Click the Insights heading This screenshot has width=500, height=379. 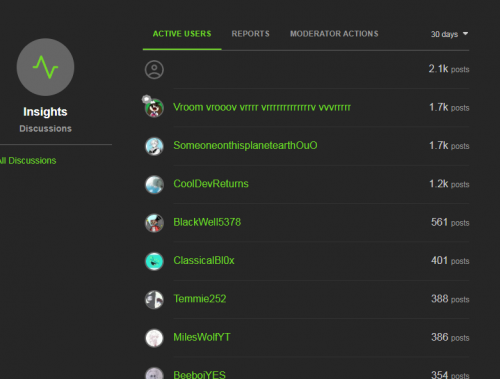pyautogui.click(x=45, y=112)
